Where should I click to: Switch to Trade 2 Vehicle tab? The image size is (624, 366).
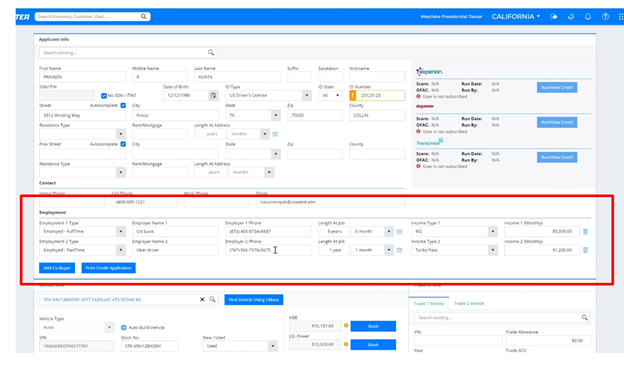coord(469,304)
